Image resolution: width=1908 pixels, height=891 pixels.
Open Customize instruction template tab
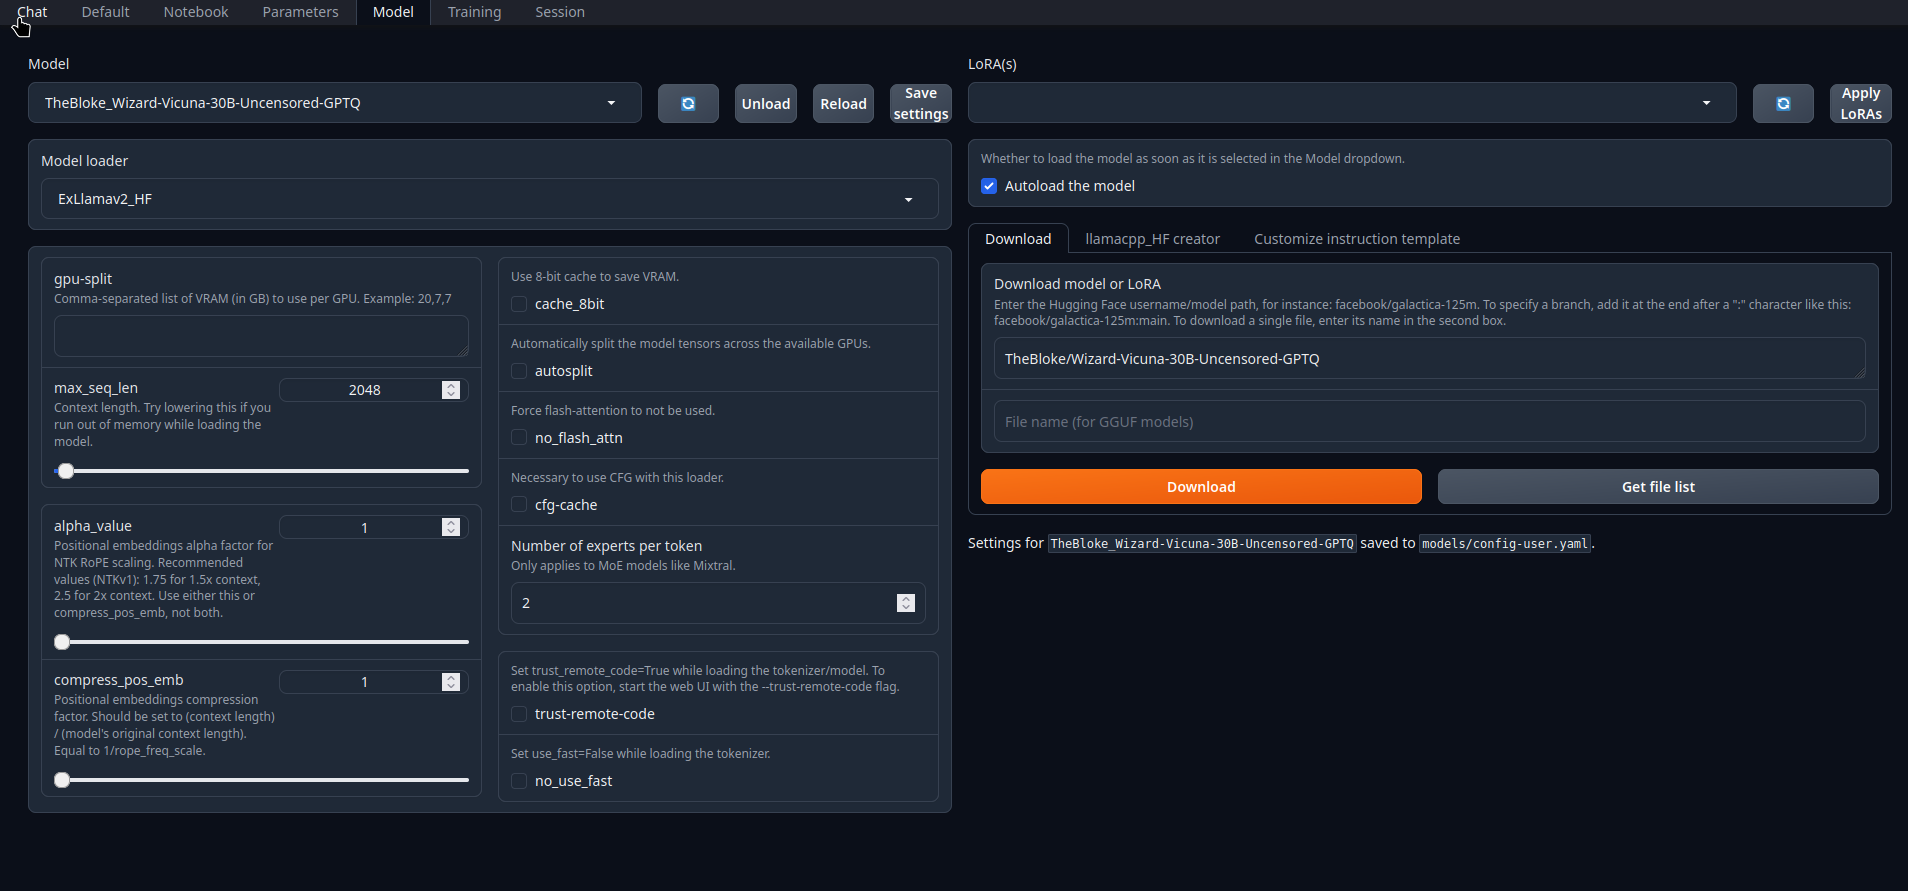pos(1357,239)
